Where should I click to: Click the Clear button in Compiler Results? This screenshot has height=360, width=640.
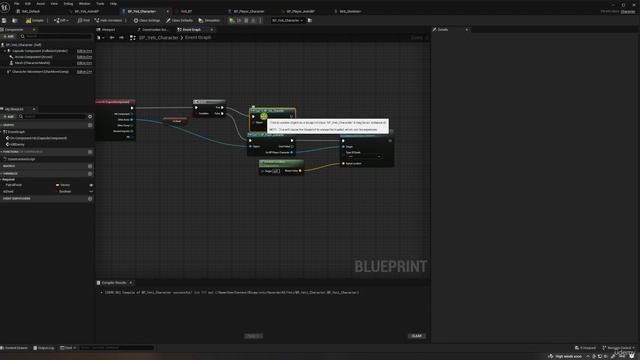tap(417, 336)
